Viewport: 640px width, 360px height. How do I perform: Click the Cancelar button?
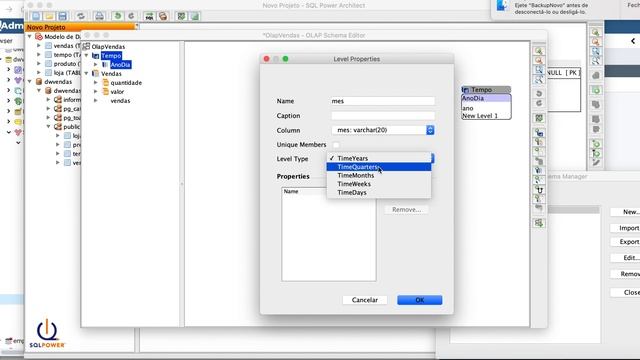tap(364, 300)
